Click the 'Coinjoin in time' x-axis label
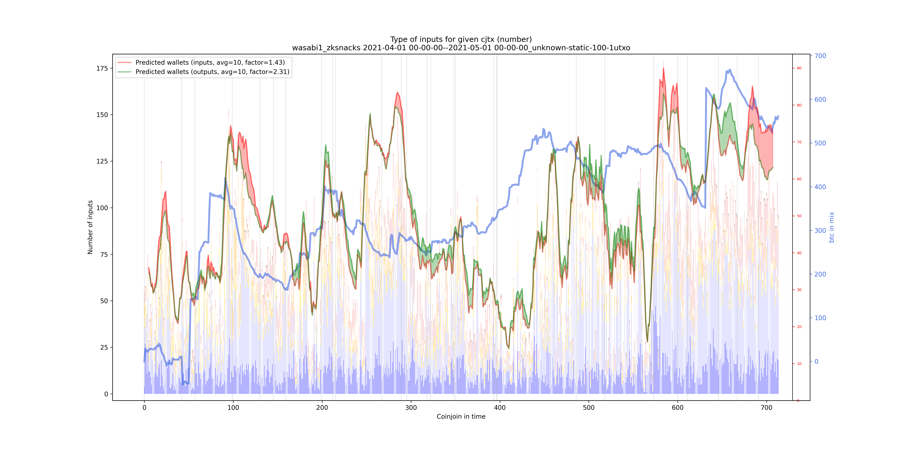Image resolution: width=900 pixels, height=450 pixels. [461, 416]
